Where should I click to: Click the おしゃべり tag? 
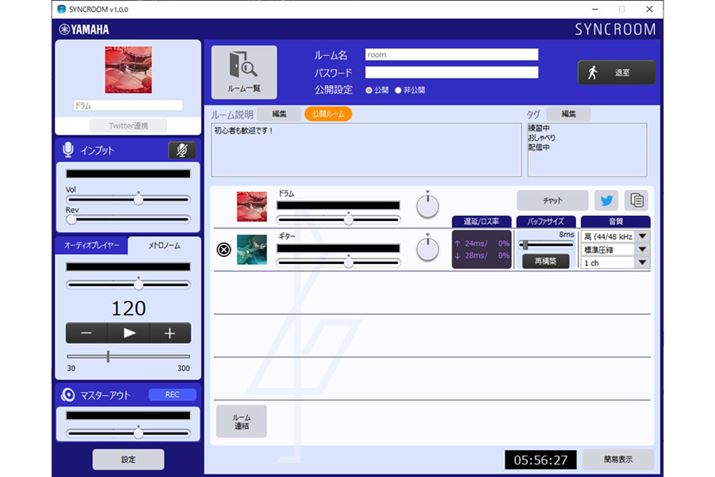coord(541,138)
